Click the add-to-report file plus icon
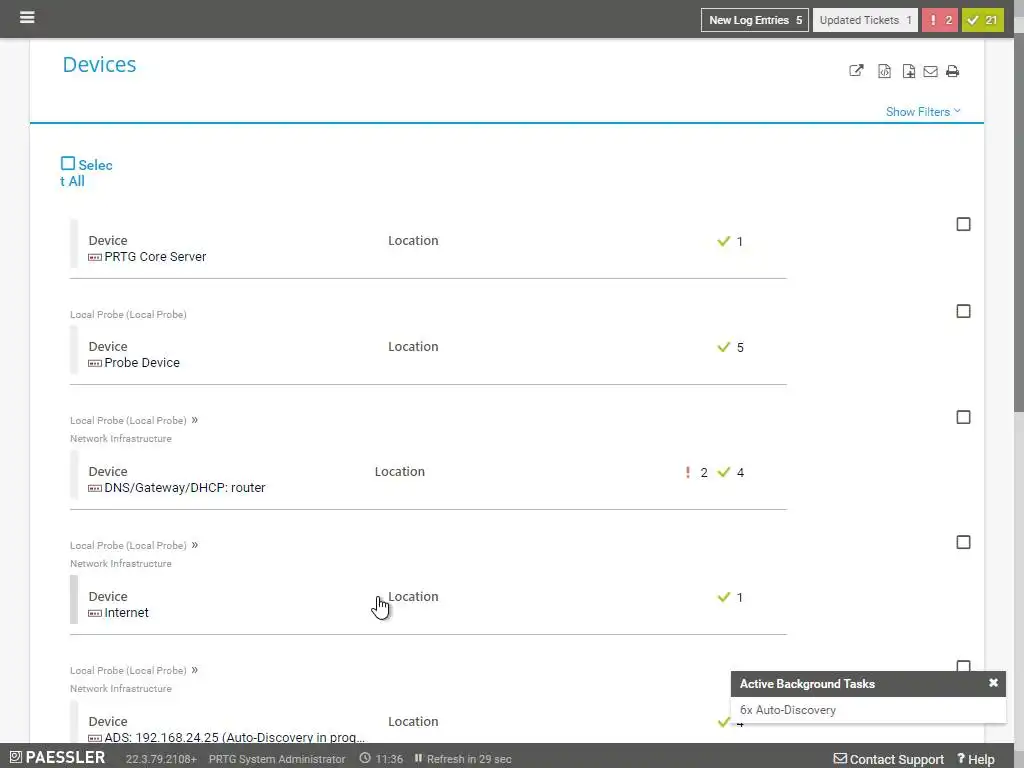This screenshot has width=1024, height=768. pos(908,71)
